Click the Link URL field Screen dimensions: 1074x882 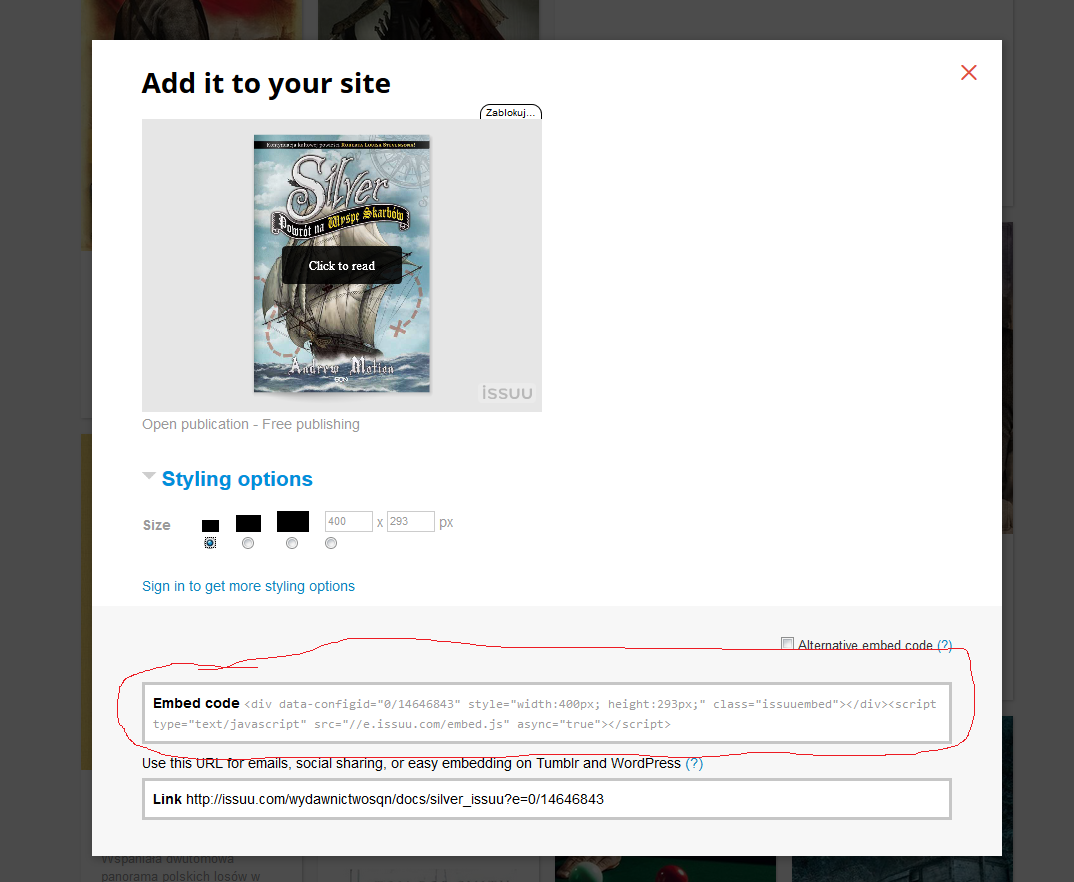[547, 799]
